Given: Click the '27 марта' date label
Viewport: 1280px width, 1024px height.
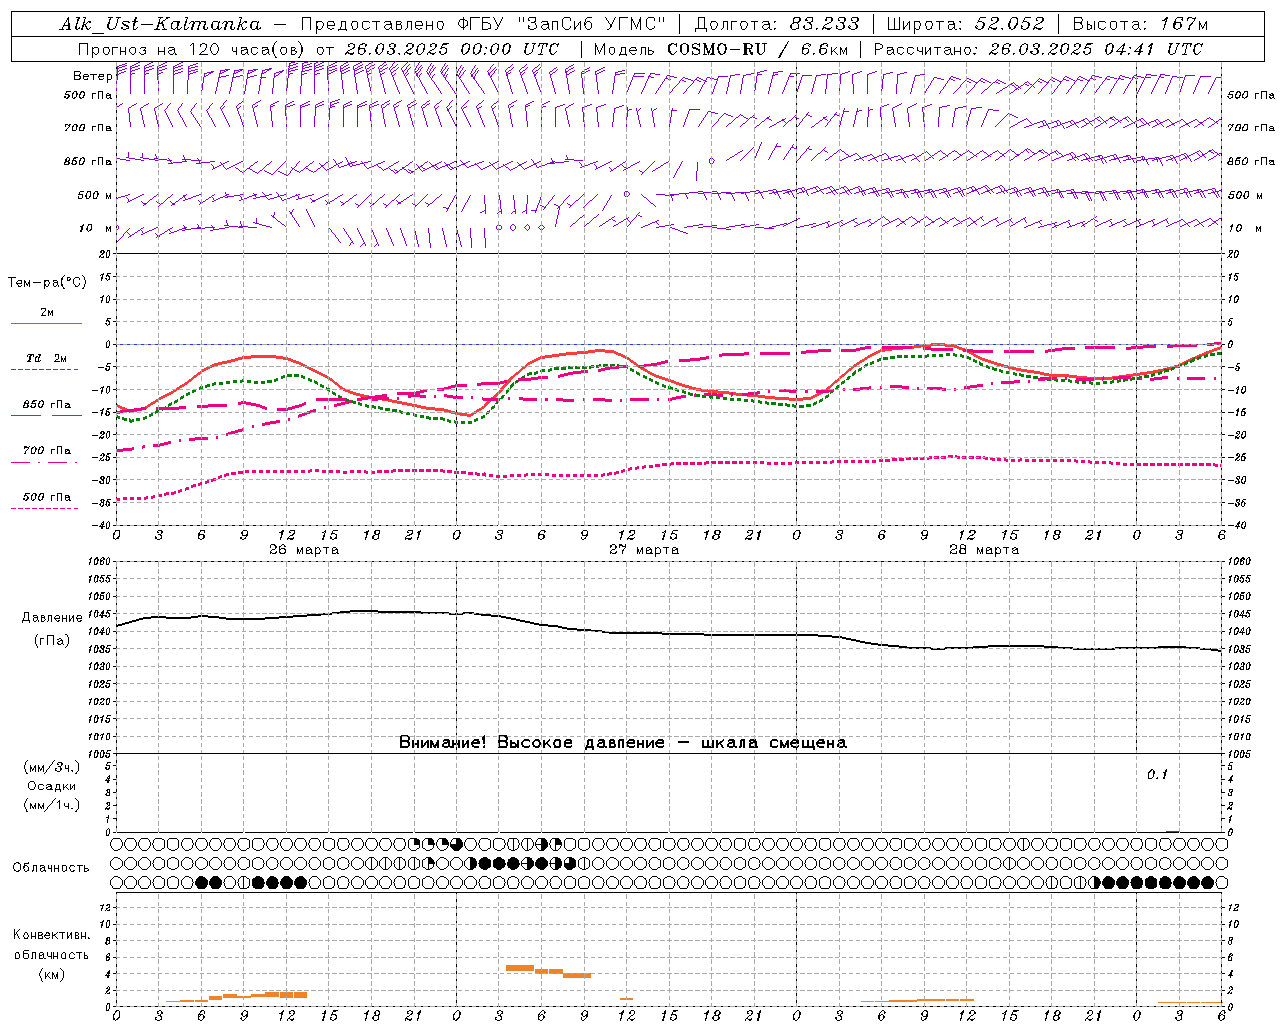Looking at the screenshot, I should click(644, 549).
